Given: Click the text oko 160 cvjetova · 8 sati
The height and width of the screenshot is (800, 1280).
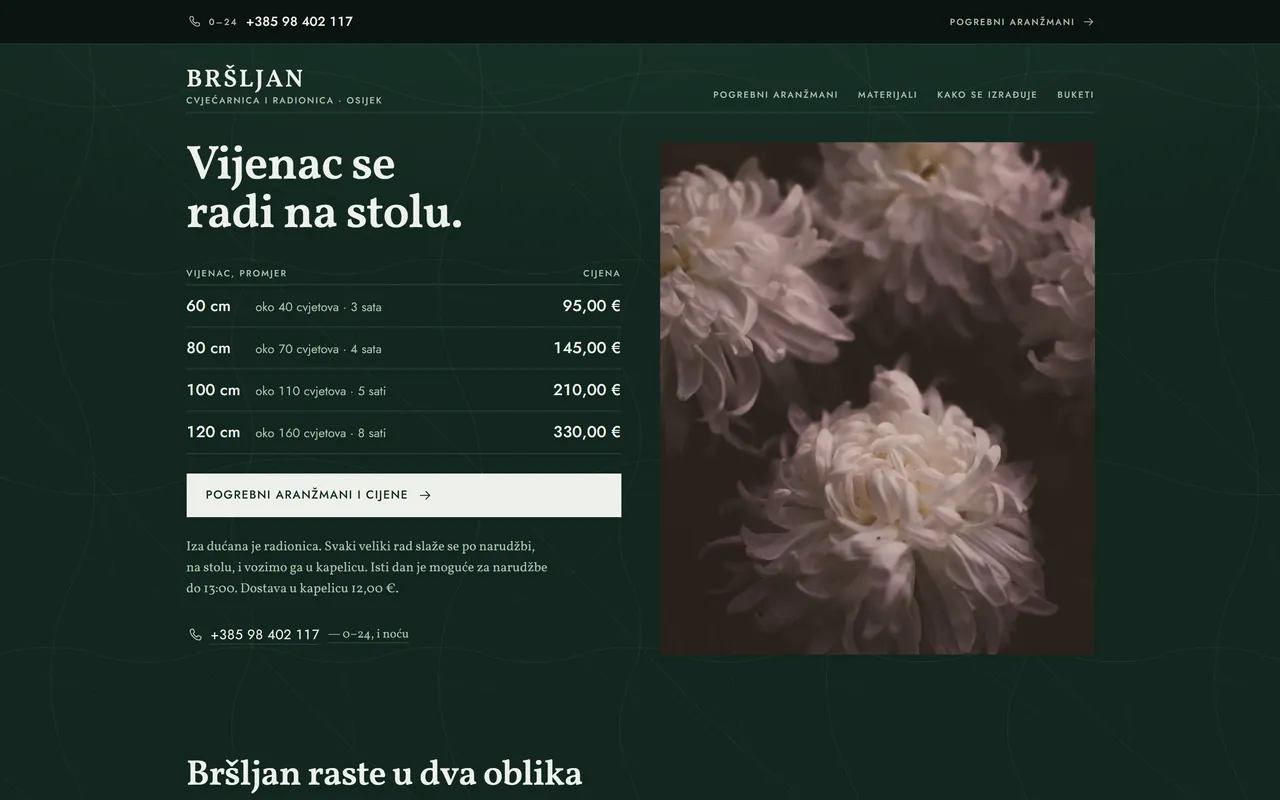Looking at the screenshot, I should (x=320, y=433).
